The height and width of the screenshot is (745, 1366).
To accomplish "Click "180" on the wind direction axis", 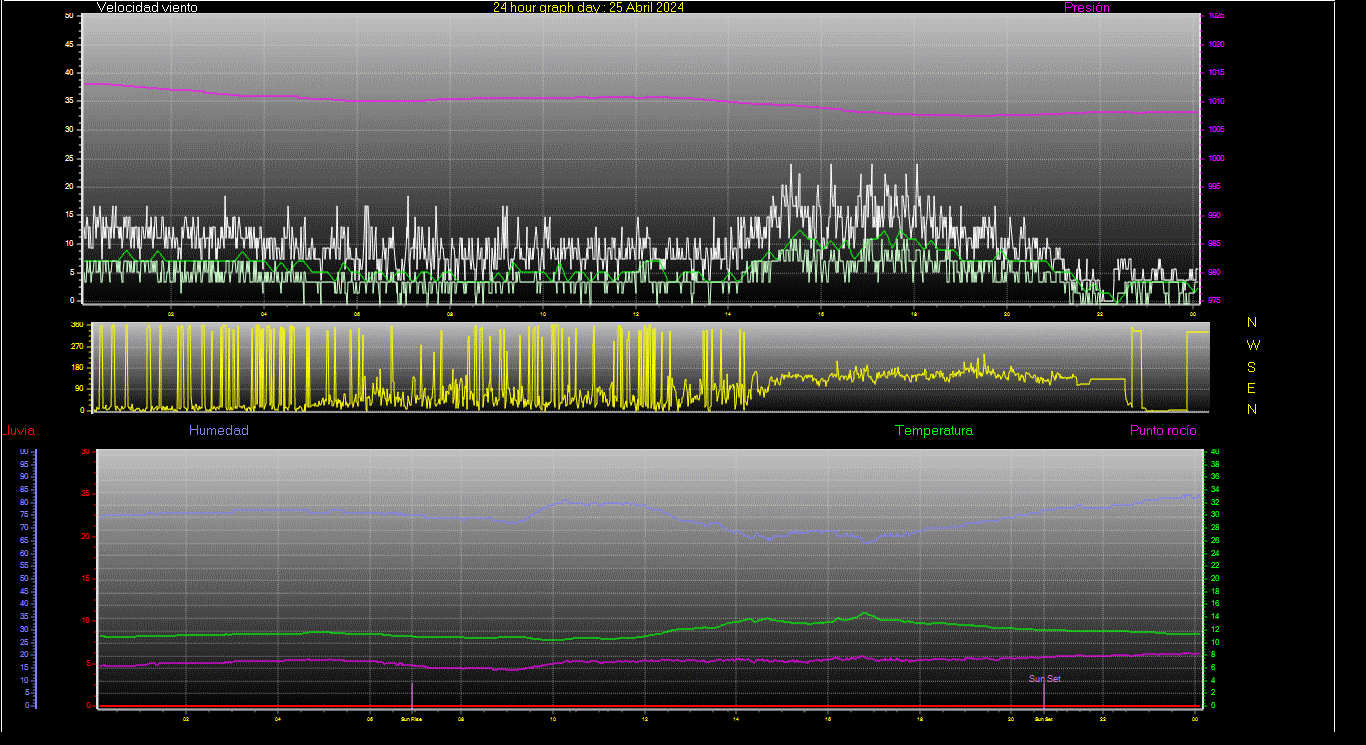I will click(x=77, y=368).
